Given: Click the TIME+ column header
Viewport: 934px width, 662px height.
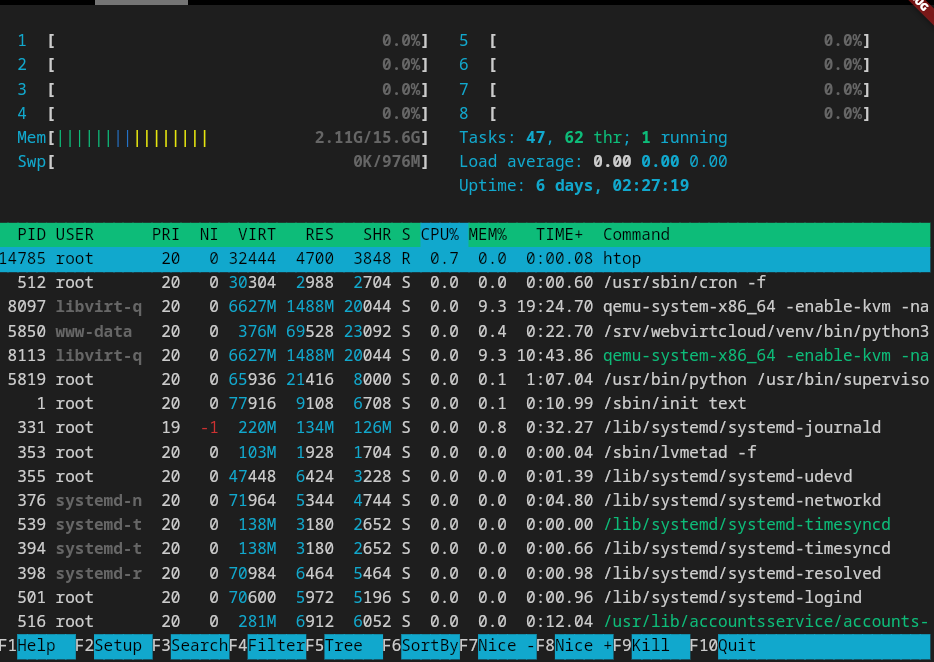Looking at the screenshot, I should click(x=560, y=235).
